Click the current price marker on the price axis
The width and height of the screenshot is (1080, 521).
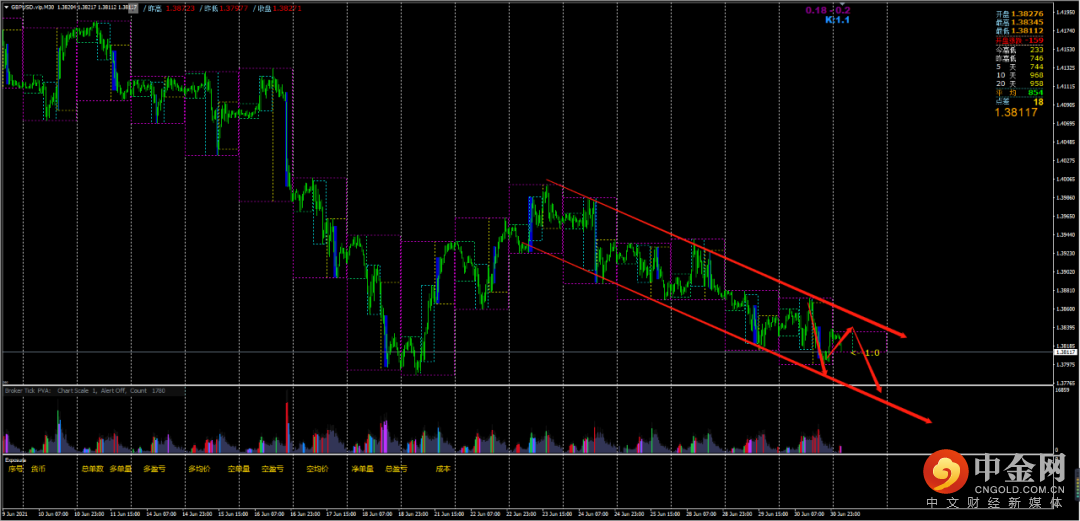pos(1065,352)
